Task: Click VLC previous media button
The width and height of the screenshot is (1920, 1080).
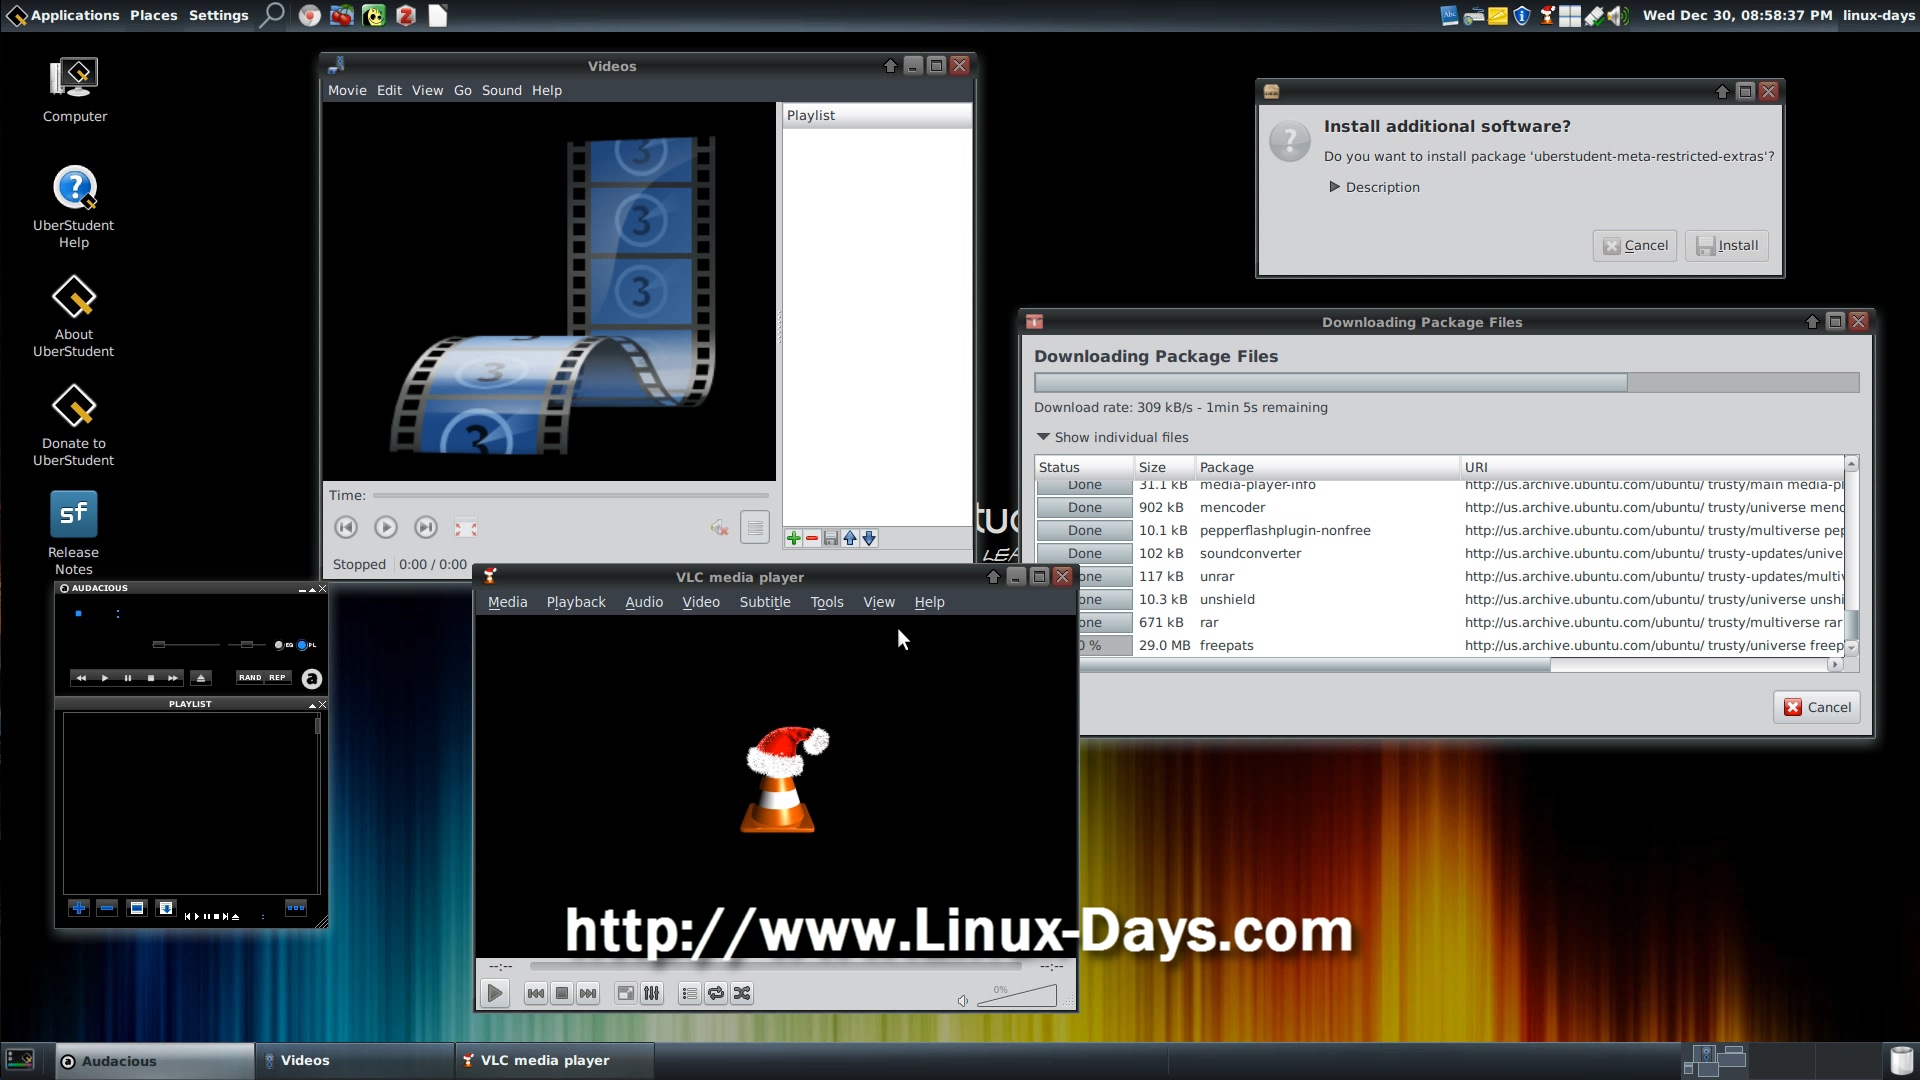Action: point(536,993)
